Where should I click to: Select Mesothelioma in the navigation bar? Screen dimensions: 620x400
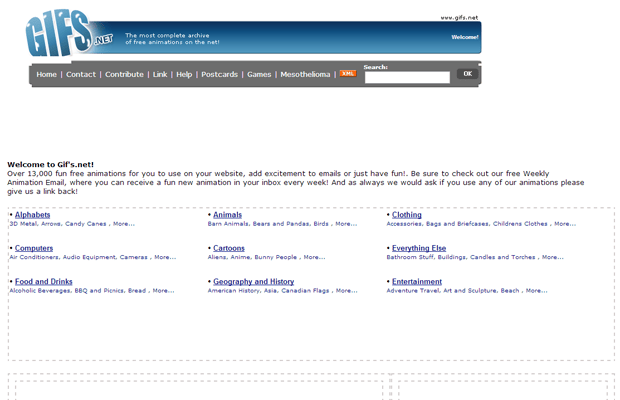point(305,74)
